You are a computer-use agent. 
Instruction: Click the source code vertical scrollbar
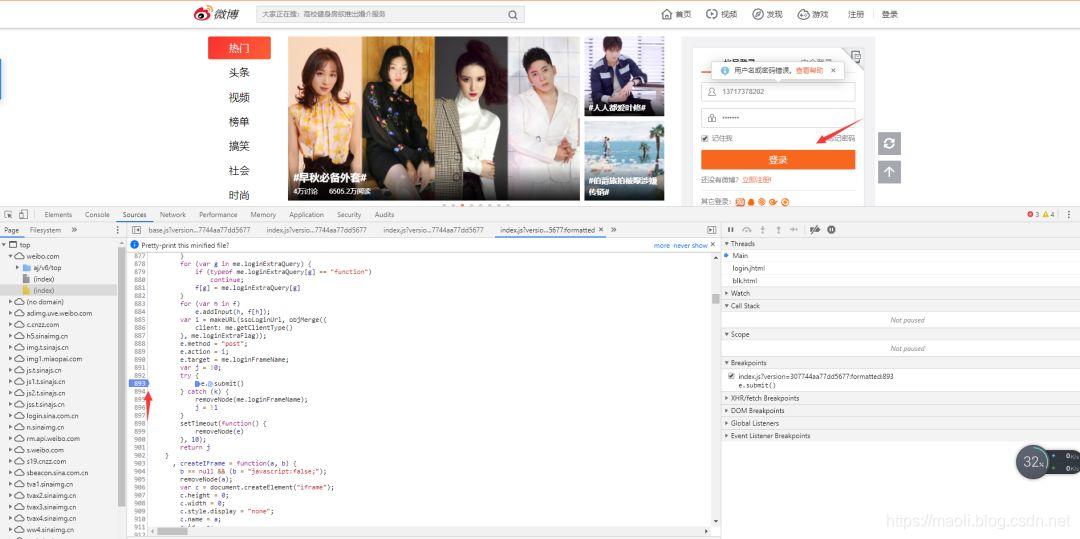(716, 299)
